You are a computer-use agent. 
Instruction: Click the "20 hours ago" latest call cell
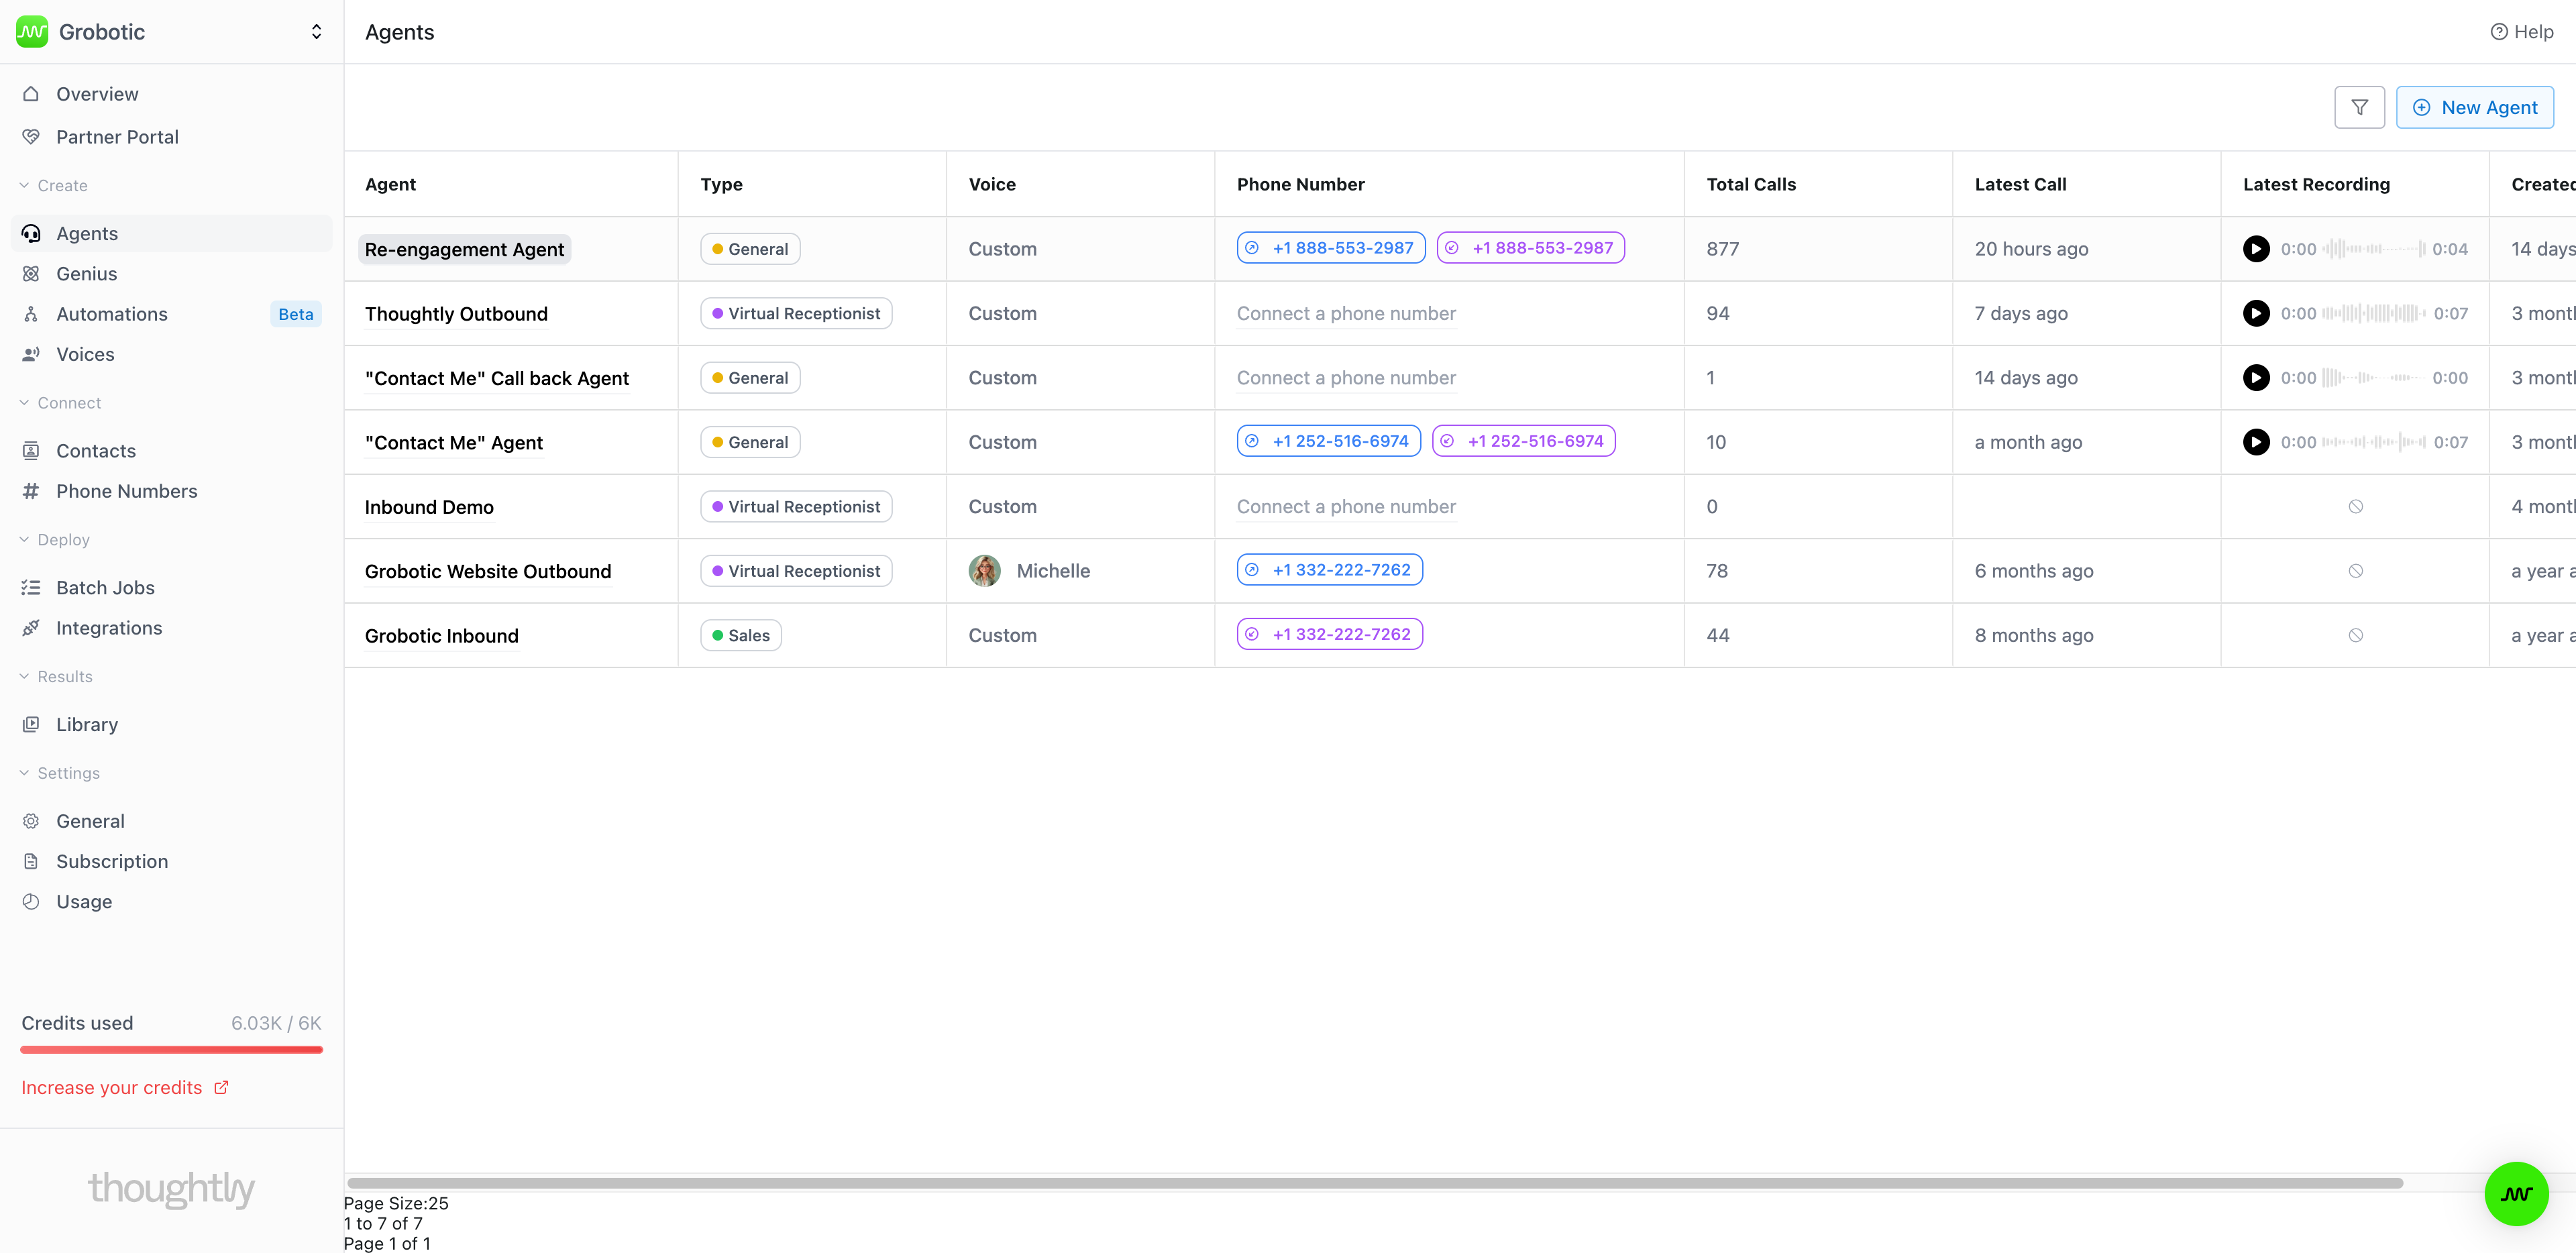click(2086, 249)
